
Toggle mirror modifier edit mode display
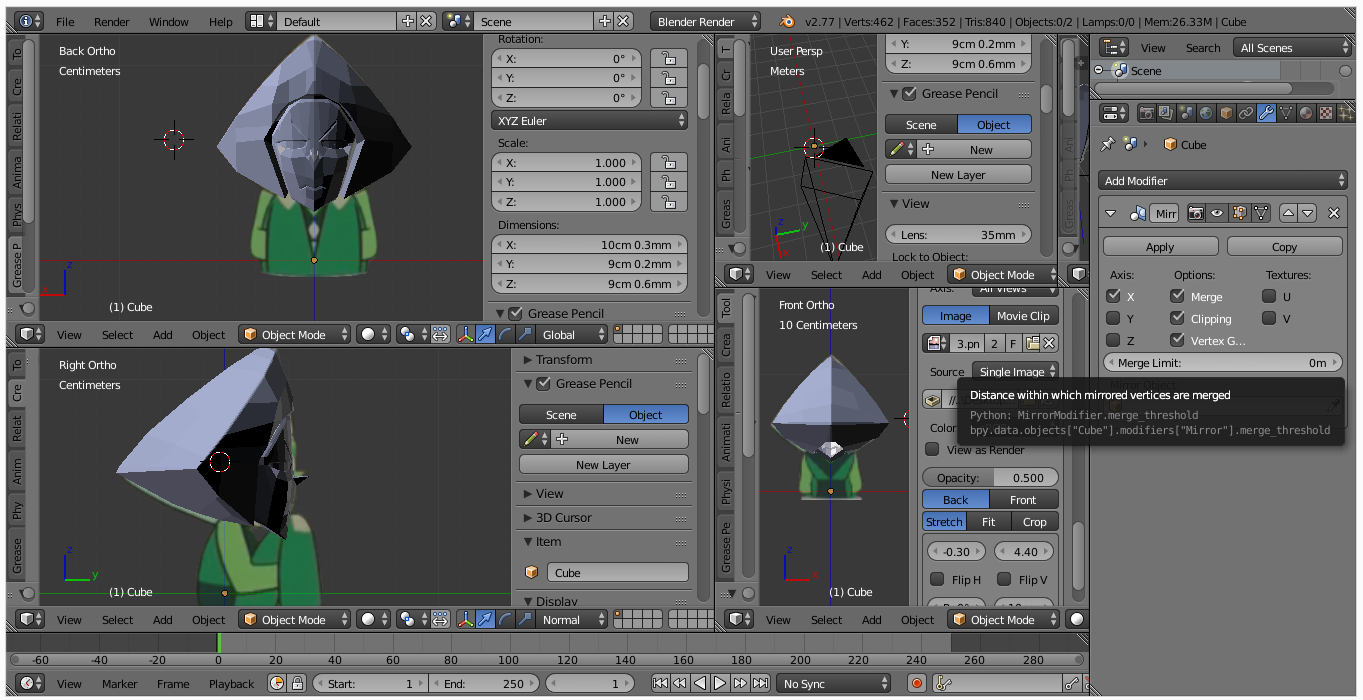tap(1239, 213)
